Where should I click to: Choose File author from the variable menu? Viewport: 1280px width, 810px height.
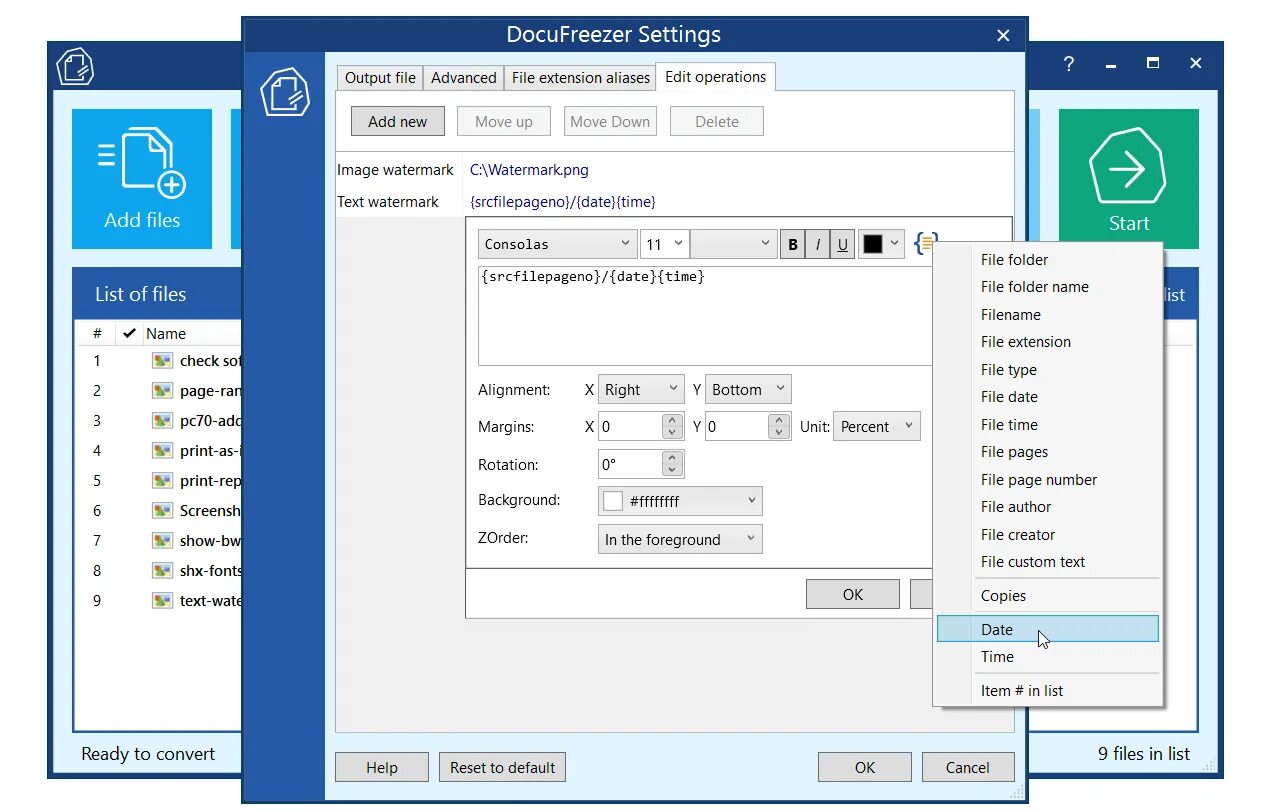point(1048,507)
